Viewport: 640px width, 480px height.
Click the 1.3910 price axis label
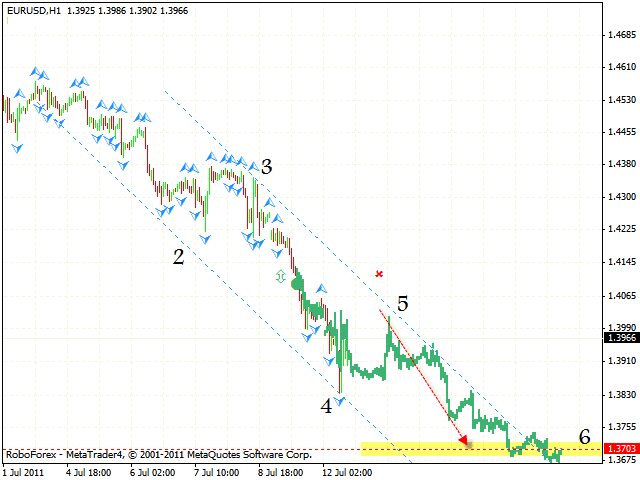click(x=622, y=361)
